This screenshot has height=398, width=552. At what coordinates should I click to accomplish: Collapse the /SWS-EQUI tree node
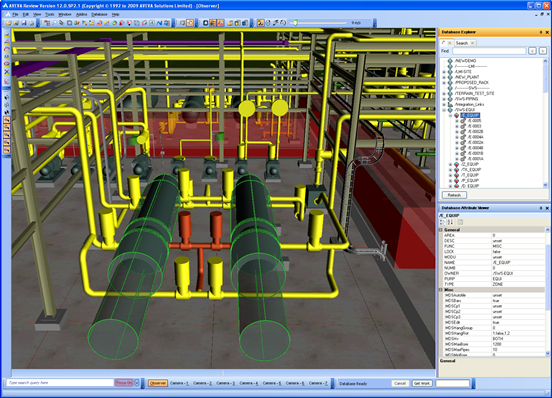[x=444, y=110]
